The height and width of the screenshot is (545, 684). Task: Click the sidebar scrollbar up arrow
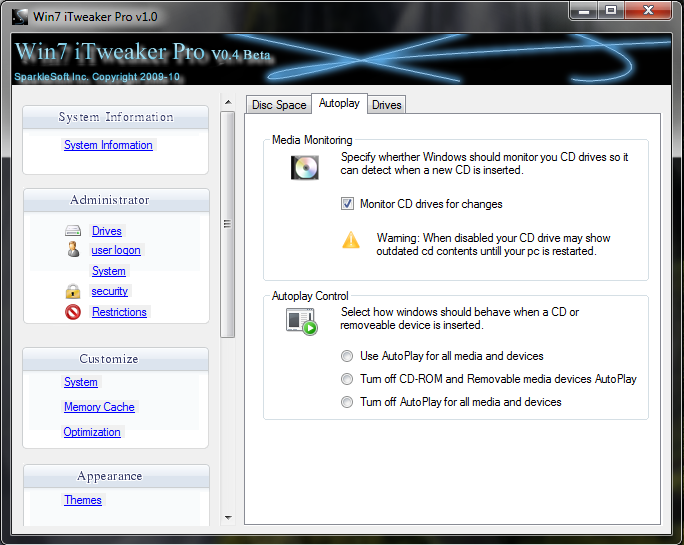coord(228,102)
